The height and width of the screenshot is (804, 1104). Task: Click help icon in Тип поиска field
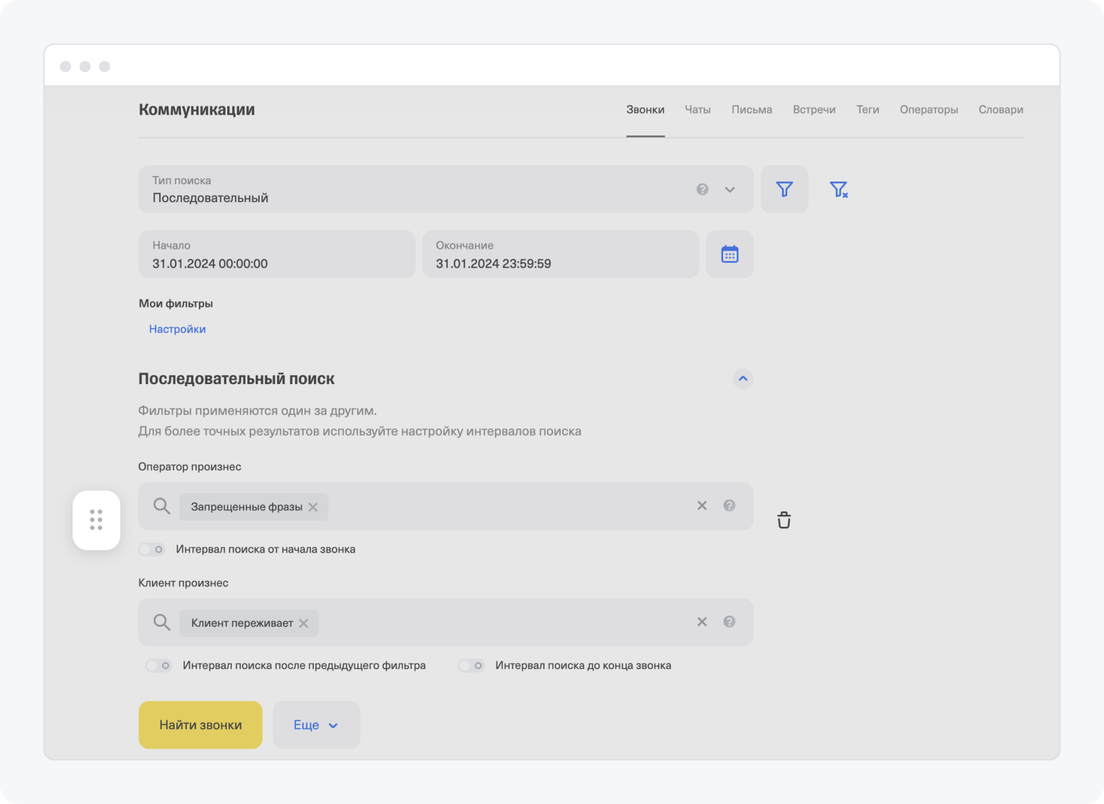702,189
